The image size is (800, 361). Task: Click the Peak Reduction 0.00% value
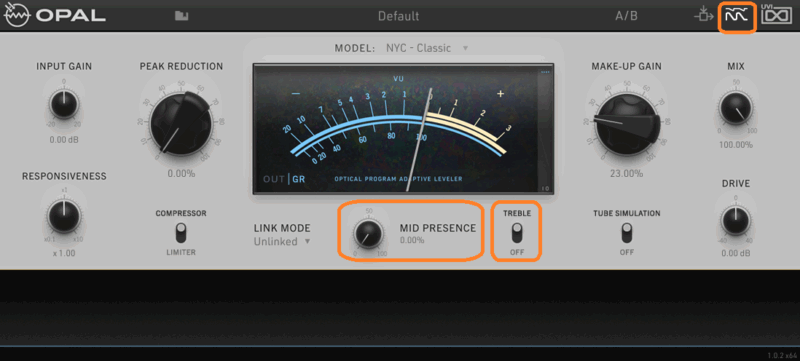(x=181, y=174)
